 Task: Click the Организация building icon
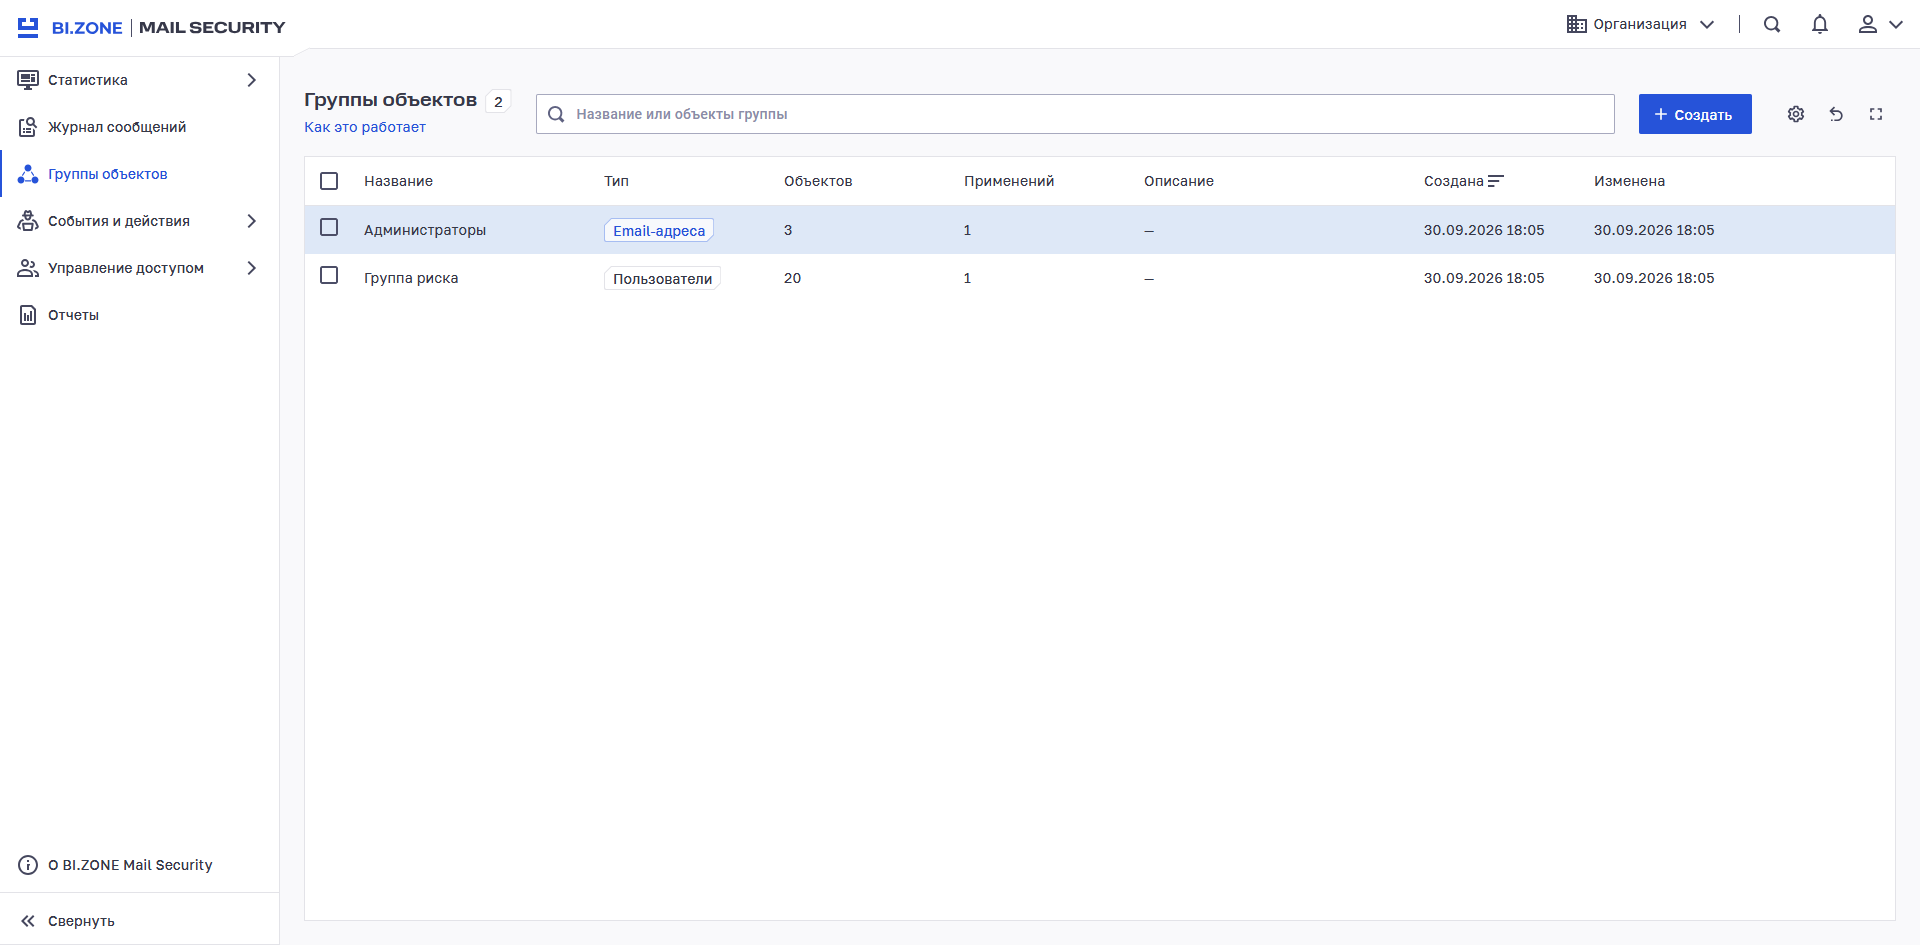tap(1577, 24)
